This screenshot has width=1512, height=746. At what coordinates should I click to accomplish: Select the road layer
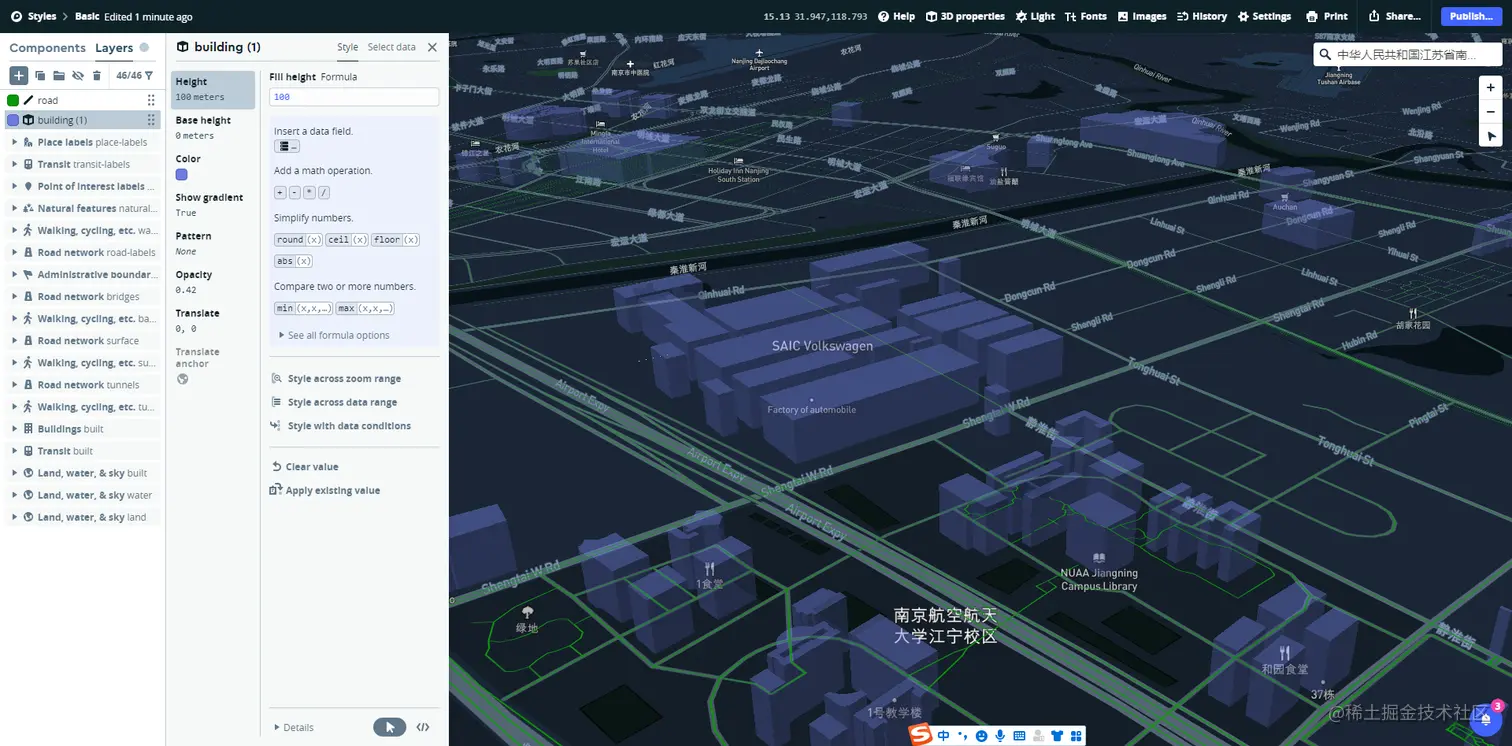(82, 100)
